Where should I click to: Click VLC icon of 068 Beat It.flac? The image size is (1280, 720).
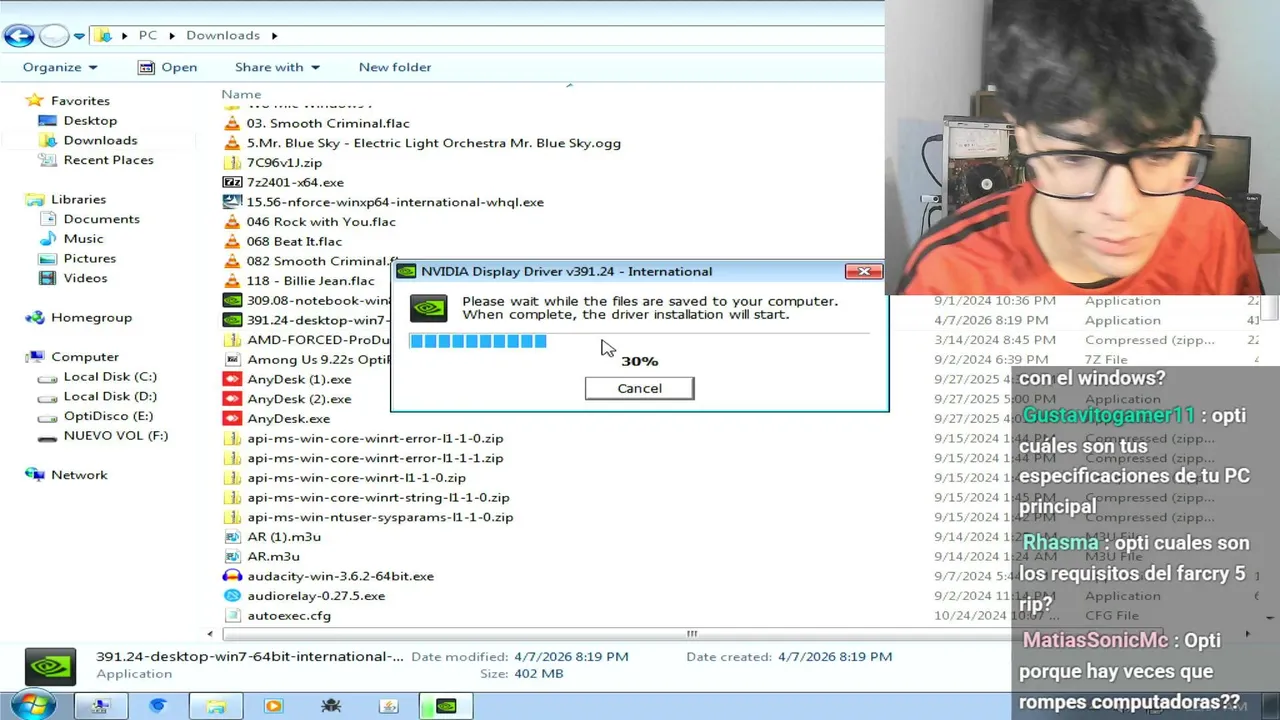[x=232, y=241]
